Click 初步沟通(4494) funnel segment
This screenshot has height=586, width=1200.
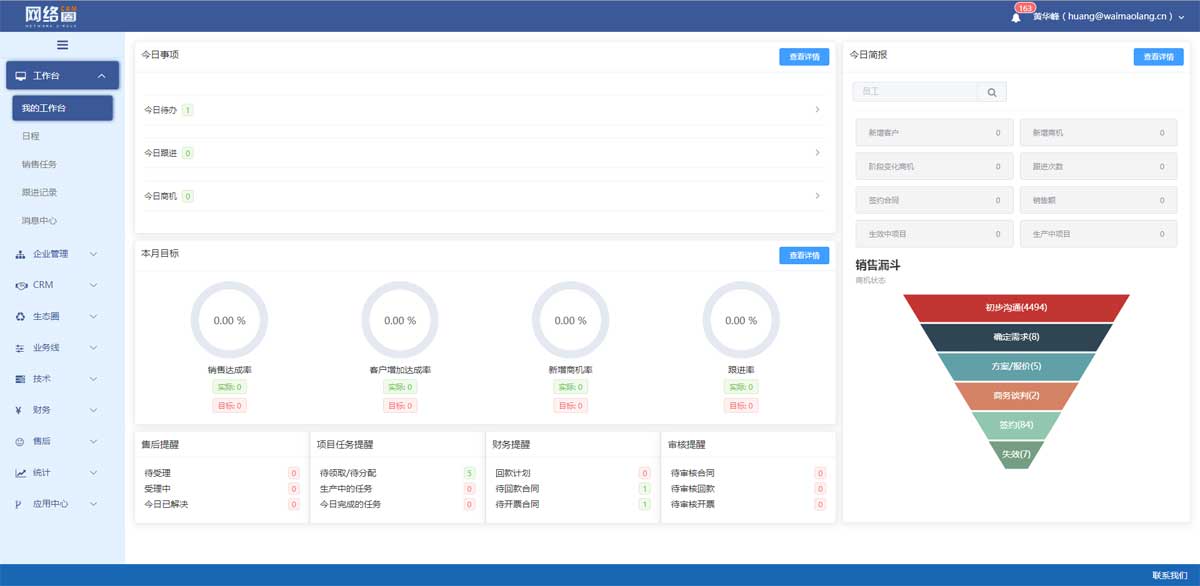click(1016, 308)
